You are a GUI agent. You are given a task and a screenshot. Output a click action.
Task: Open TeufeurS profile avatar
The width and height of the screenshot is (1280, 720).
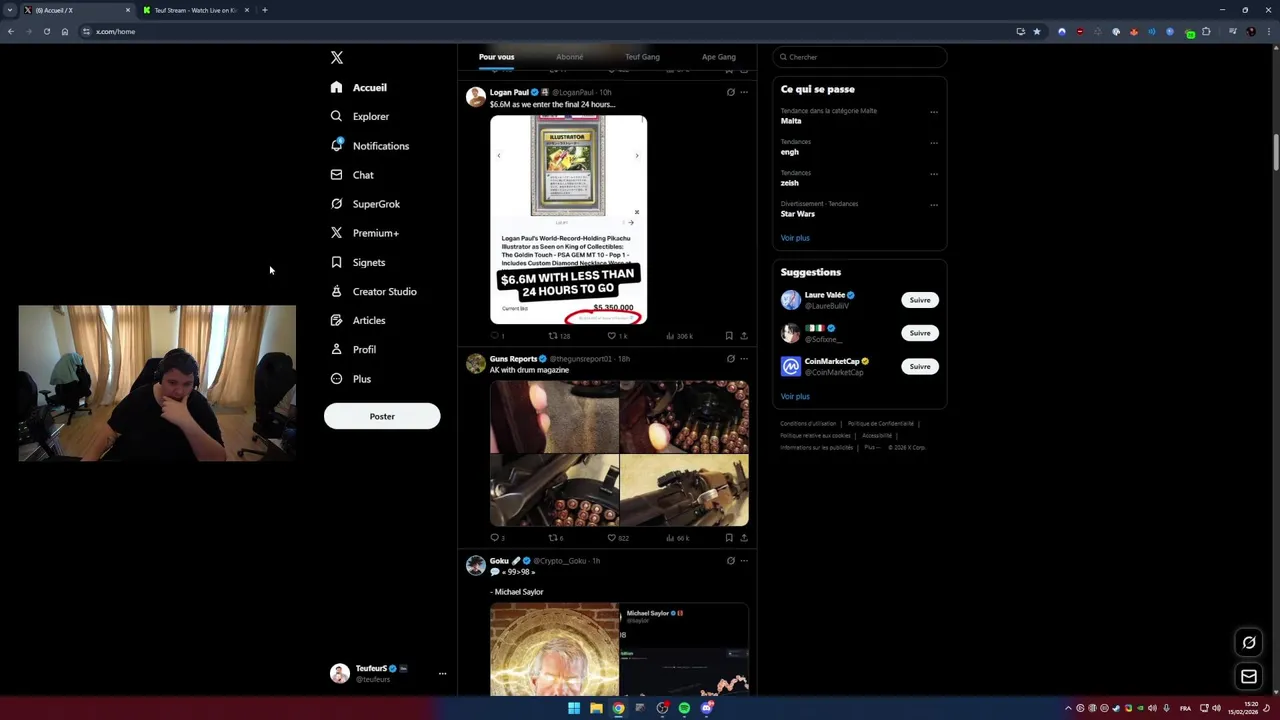pos(340,674)
